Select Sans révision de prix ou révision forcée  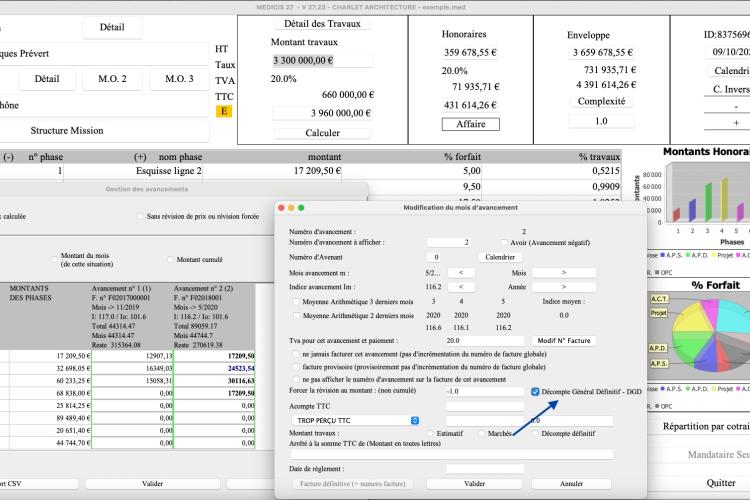click(140, 217)
